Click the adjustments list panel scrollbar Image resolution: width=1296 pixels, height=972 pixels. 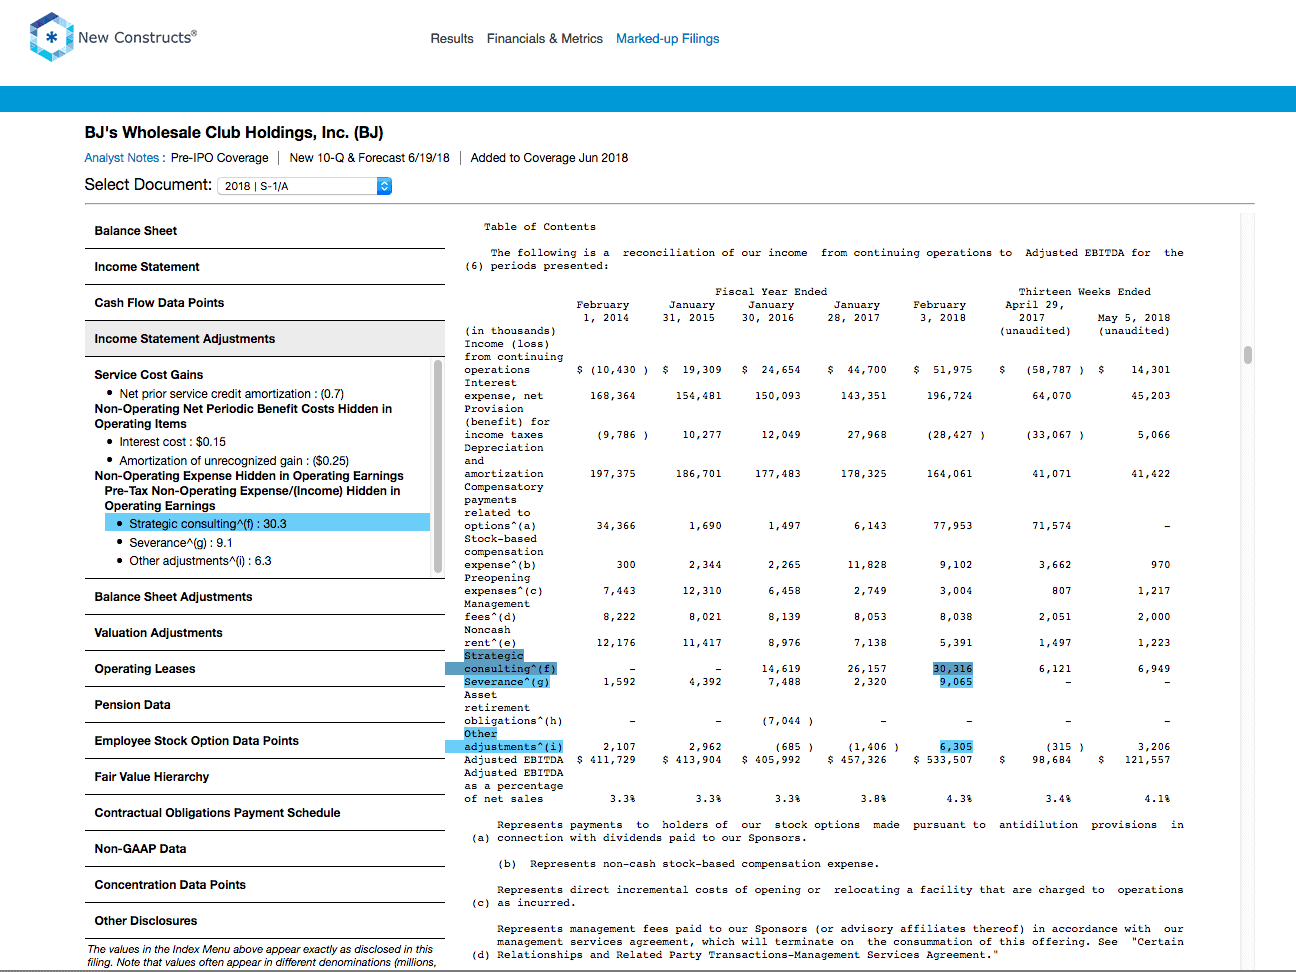438,465
